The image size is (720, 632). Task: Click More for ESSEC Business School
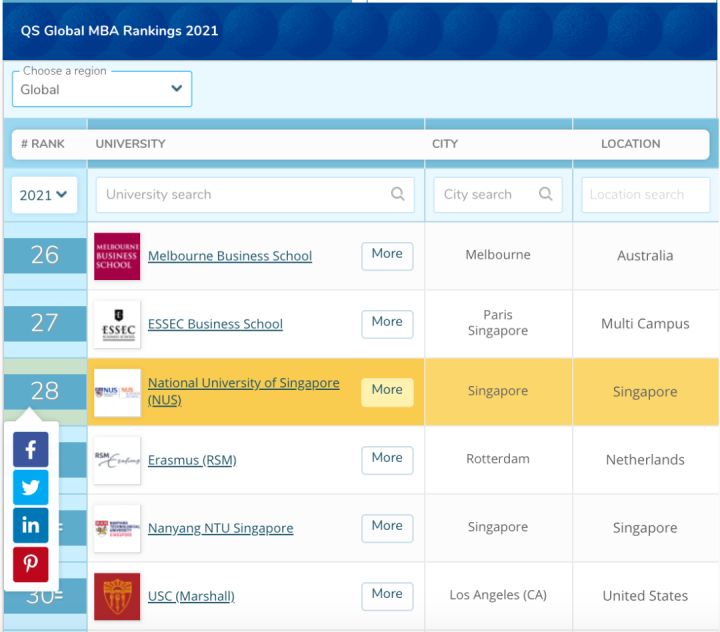387,324
